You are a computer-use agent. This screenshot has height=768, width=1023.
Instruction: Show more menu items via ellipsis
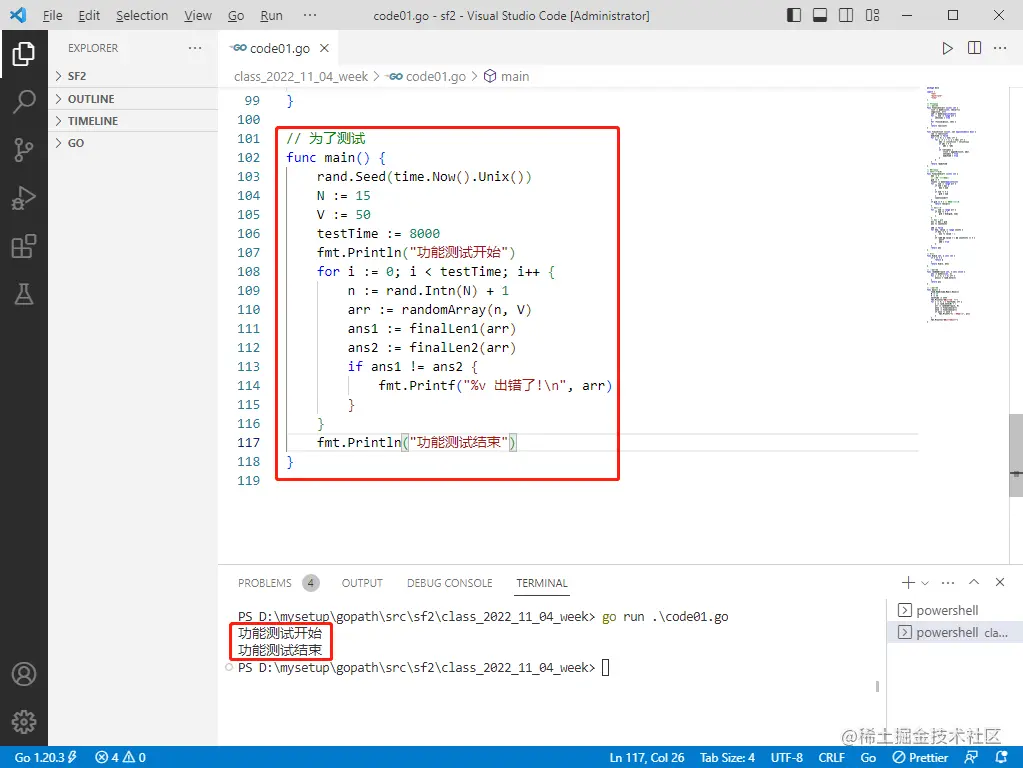[310, 15]
